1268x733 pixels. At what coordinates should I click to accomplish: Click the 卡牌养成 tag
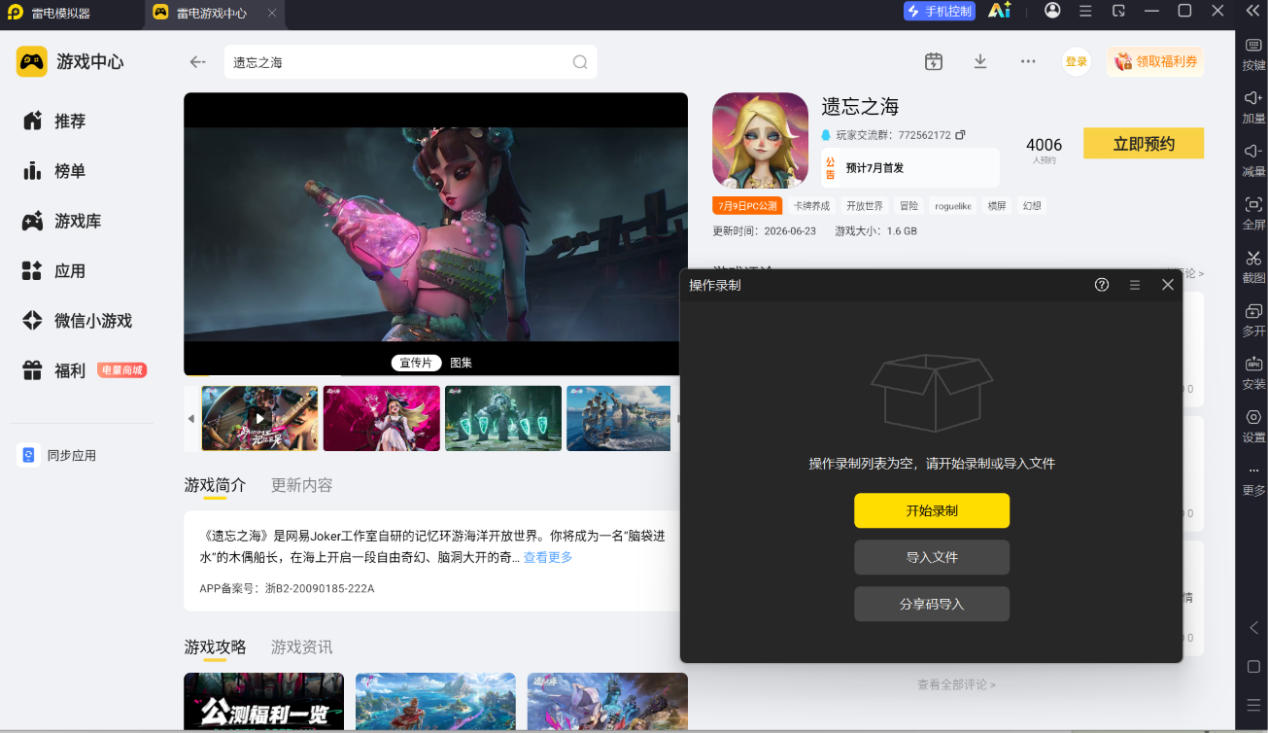[x=812, y=206]
